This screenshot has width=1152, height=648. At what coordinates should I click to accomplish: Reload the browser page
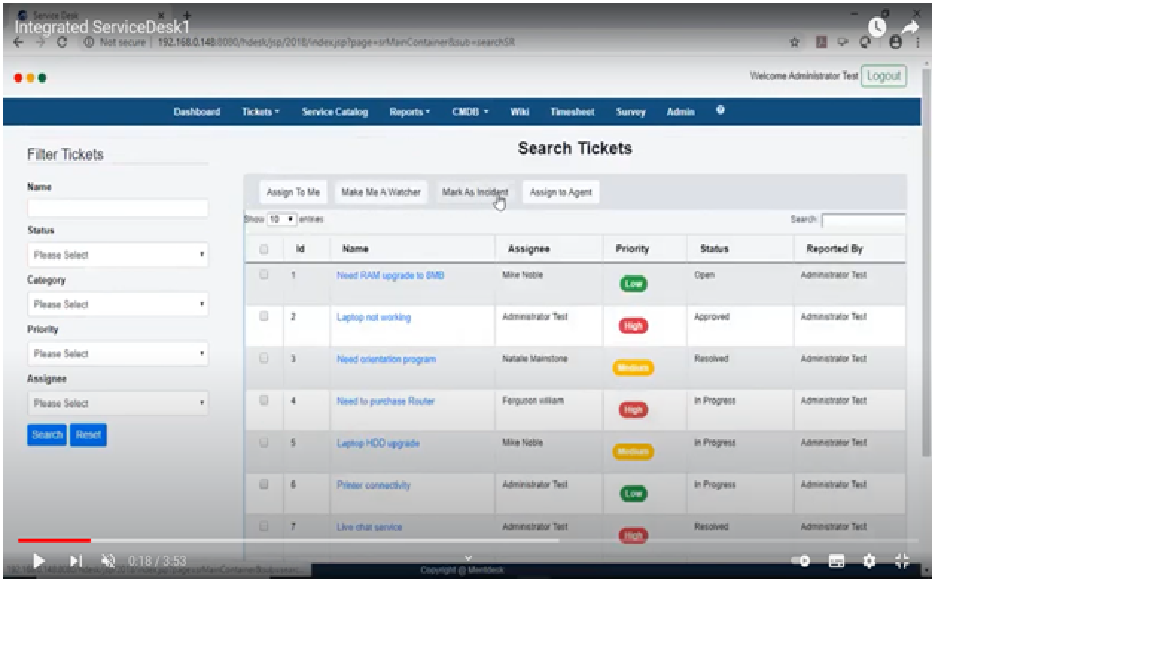point(62,43)
